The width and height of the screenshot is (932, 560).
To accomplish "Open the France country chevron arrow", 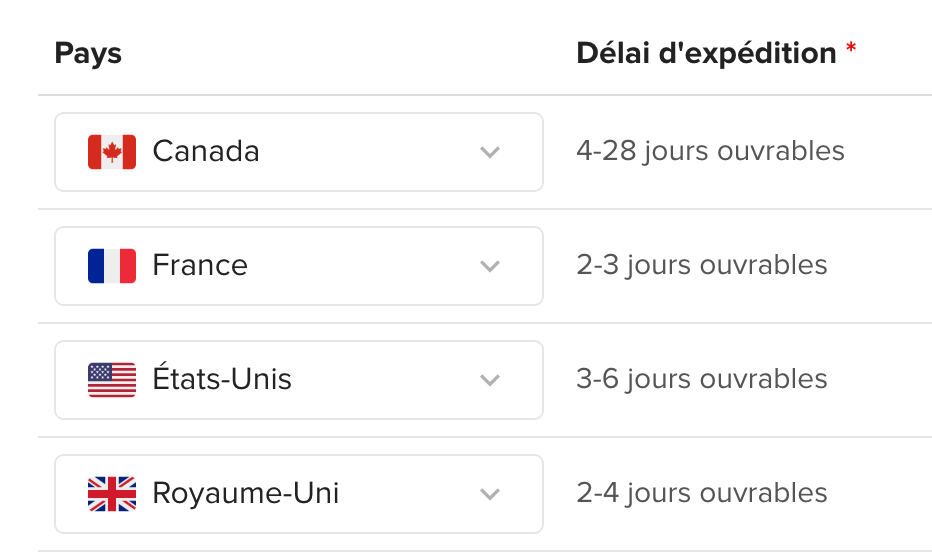I will [489, 266].
